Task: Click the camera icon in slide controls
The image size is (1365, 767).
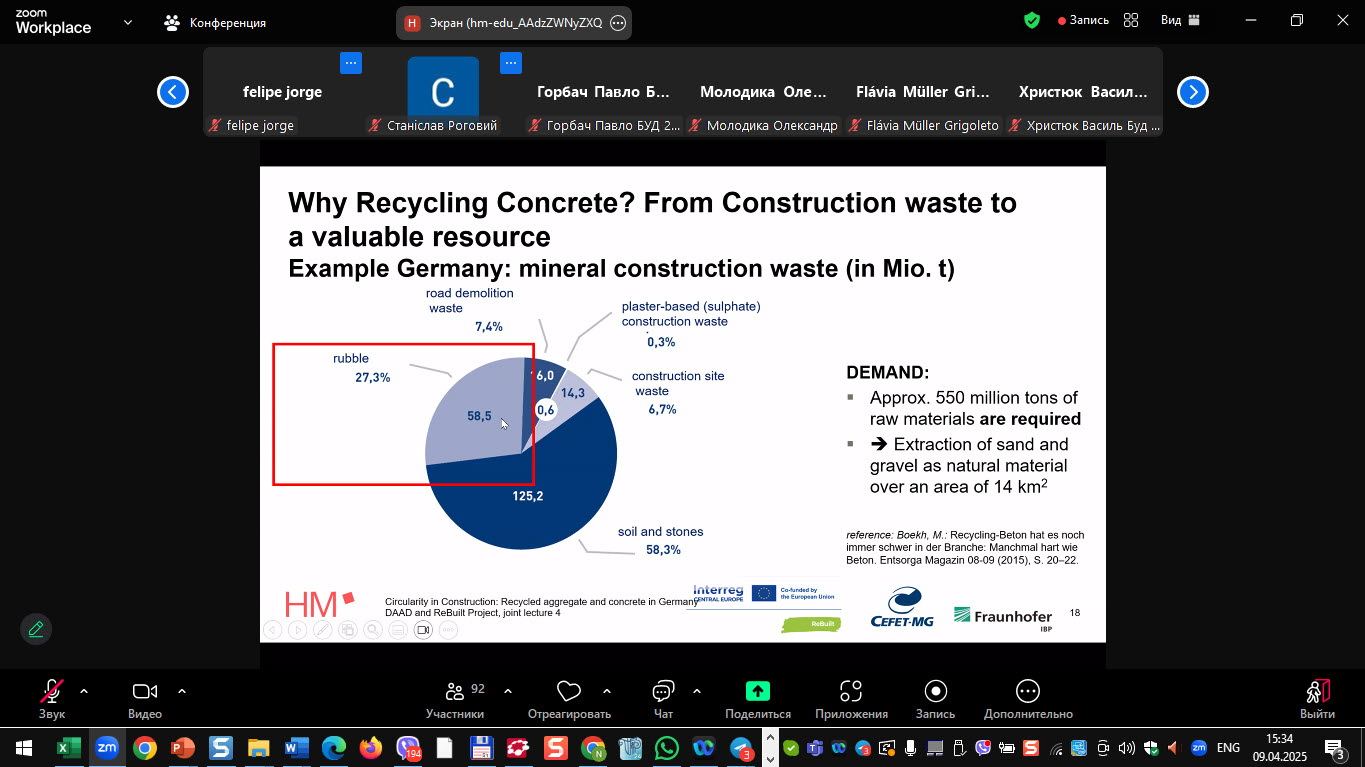Action: click(422, 629)
